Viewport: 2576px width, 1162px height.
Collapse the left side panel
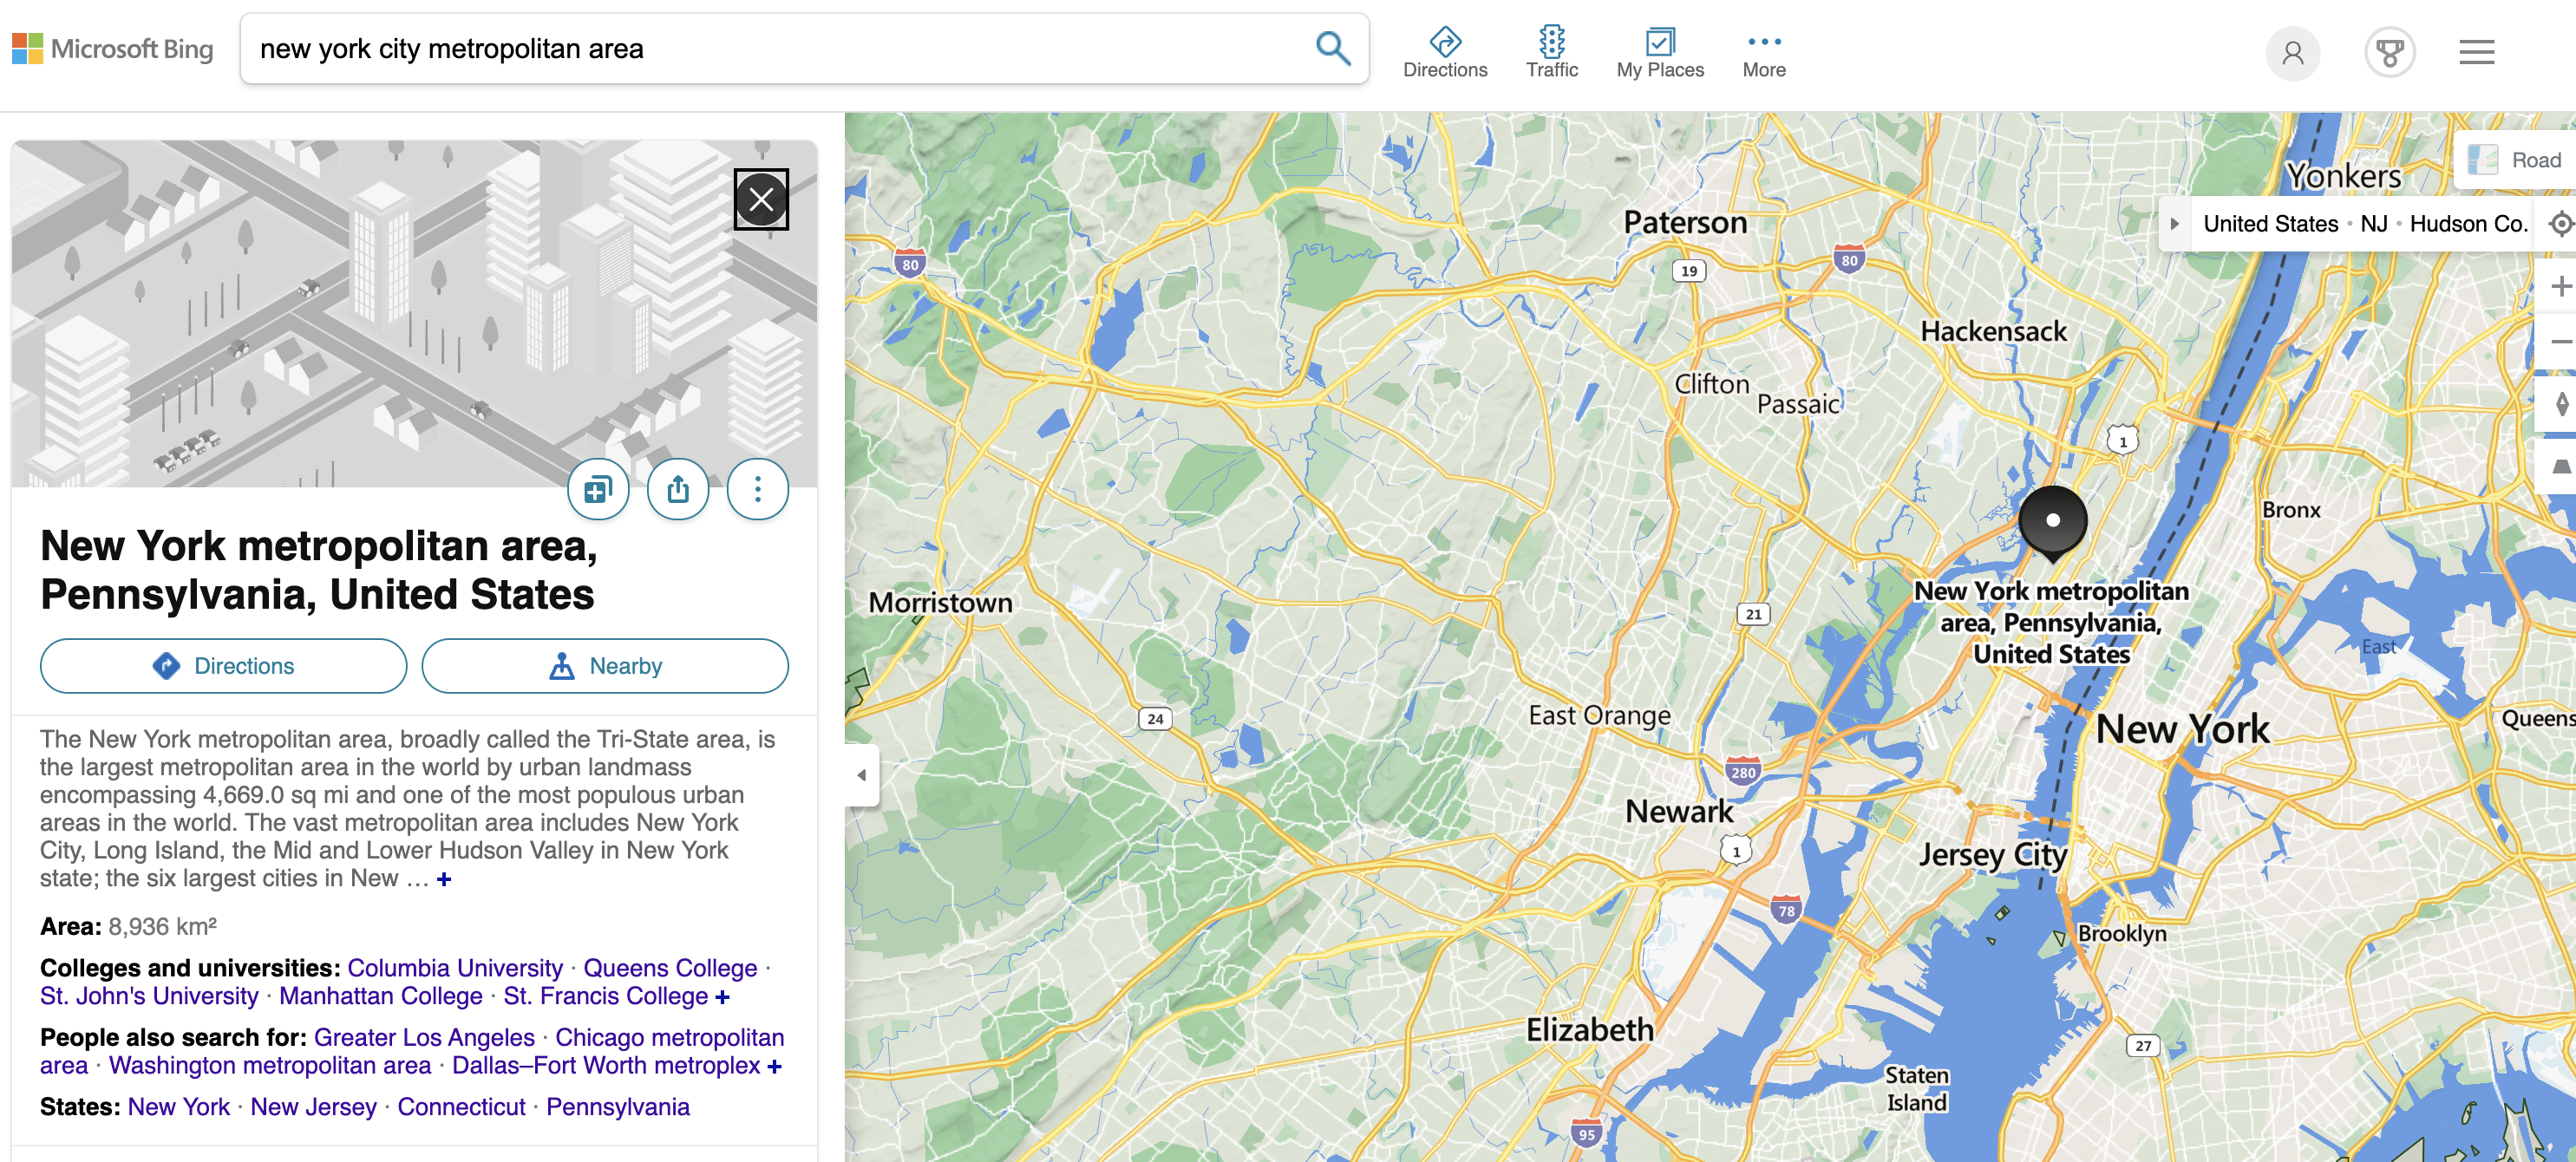coord(862,775)
